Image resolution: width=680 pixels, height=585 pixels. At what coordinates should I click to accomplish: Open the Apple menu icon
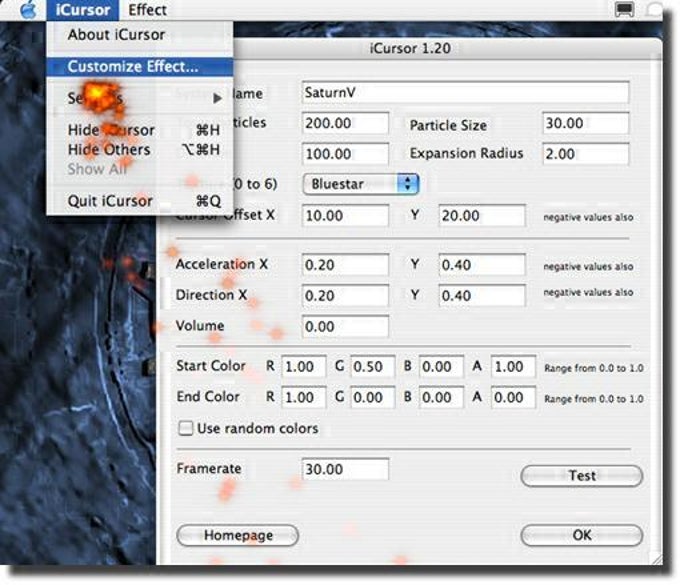coord(29,10)
